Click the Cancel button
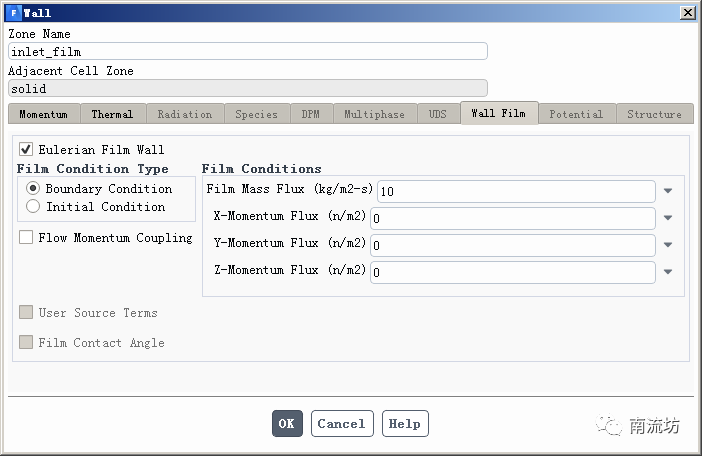702x456 pixels. [x=341, y=424]
